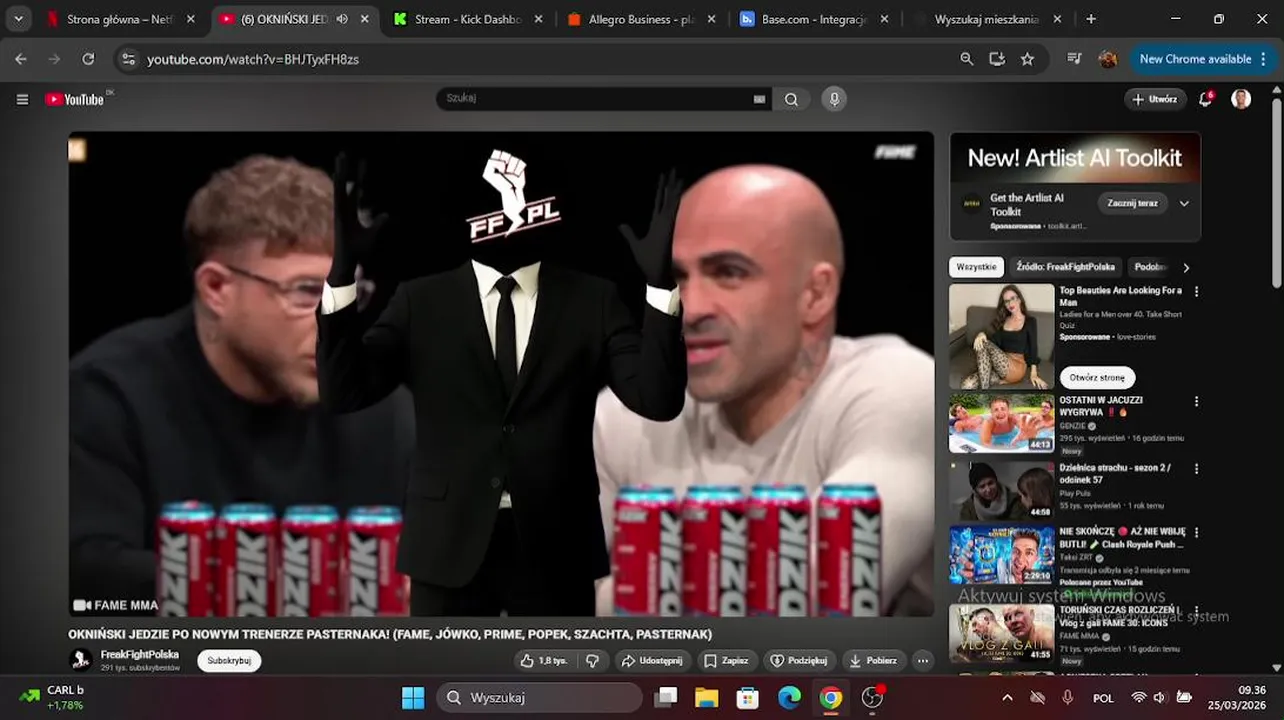Show hidden system tray icons
1284x720 pixels.
tap(1007, 697)
